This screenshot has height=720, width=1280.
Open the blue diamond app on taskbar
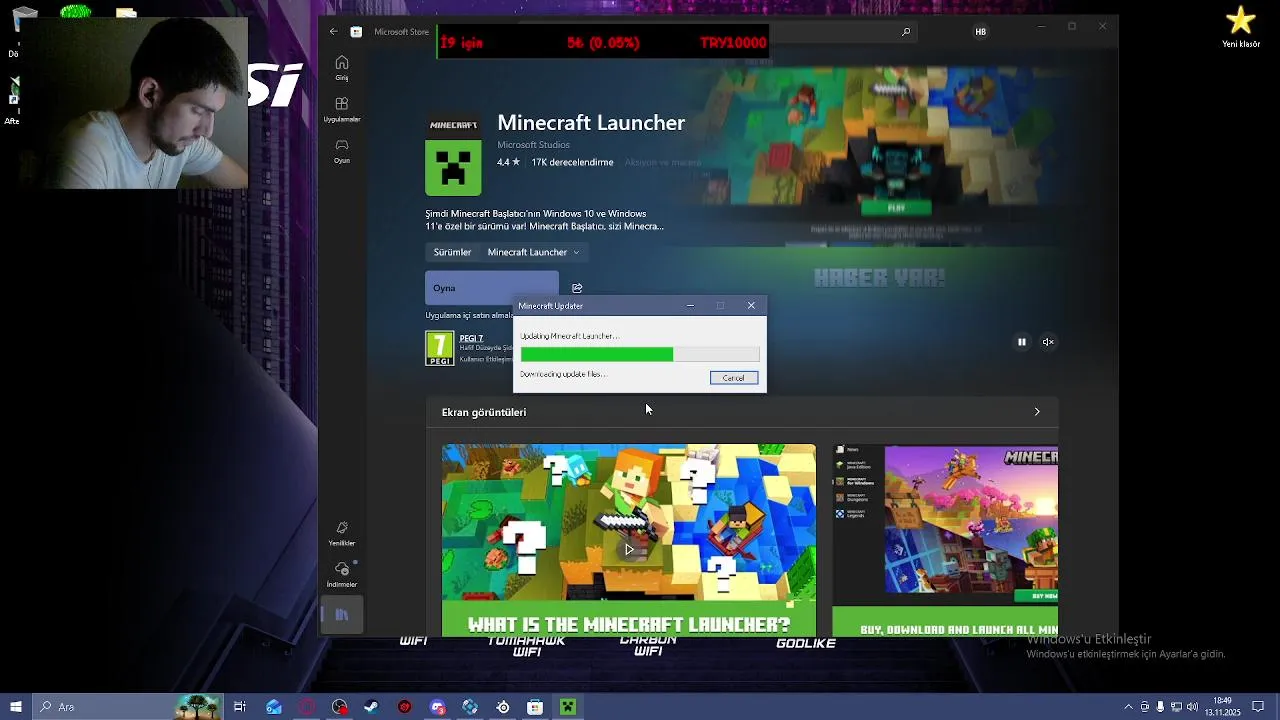470,707
